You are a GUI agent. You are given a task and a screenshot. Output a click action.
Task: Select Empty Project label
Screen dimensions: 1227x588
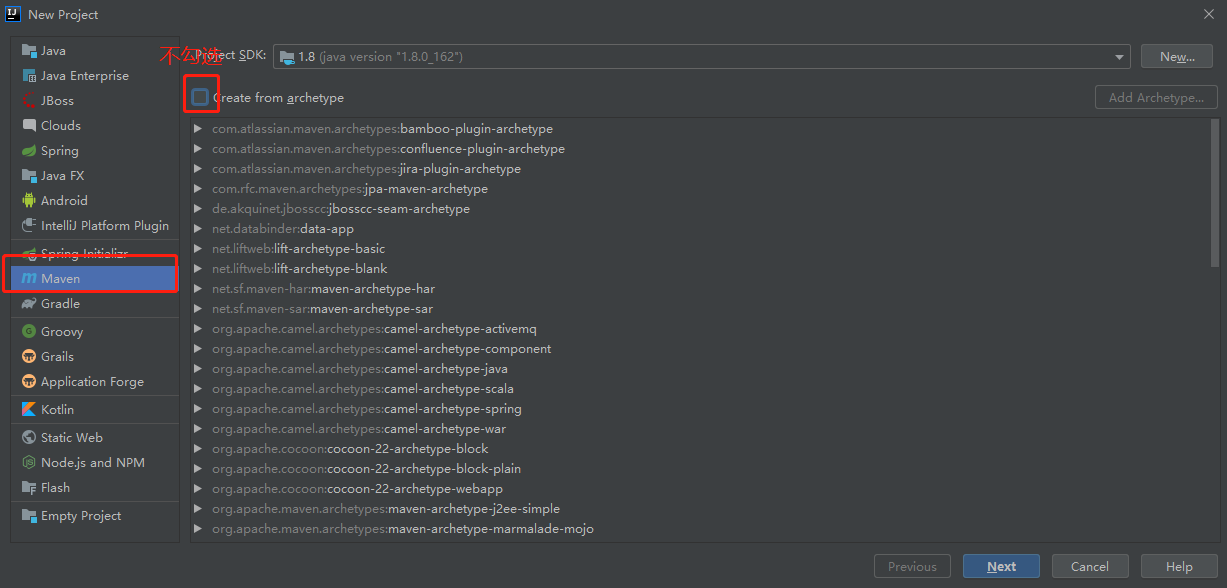pos(81,516)
